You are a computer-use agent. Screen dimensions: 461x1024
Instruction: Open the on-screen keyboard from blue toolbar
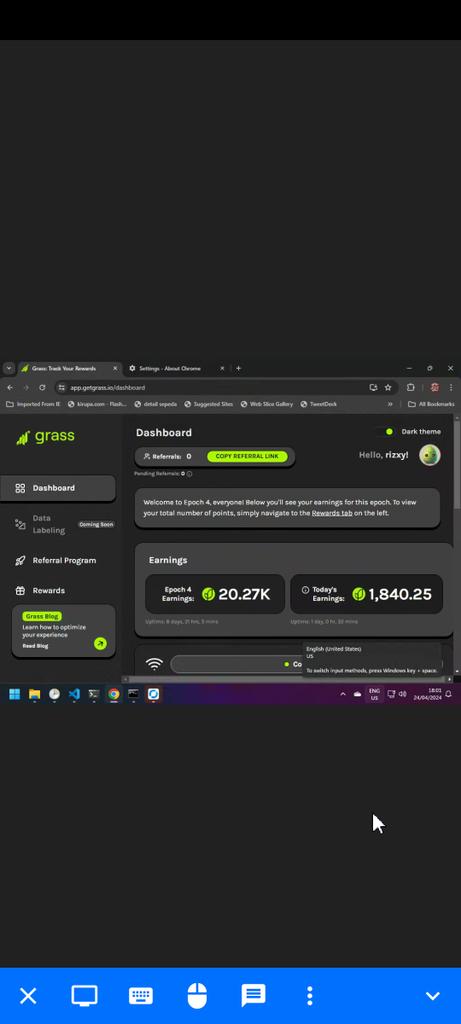click(x=140, y=996)
